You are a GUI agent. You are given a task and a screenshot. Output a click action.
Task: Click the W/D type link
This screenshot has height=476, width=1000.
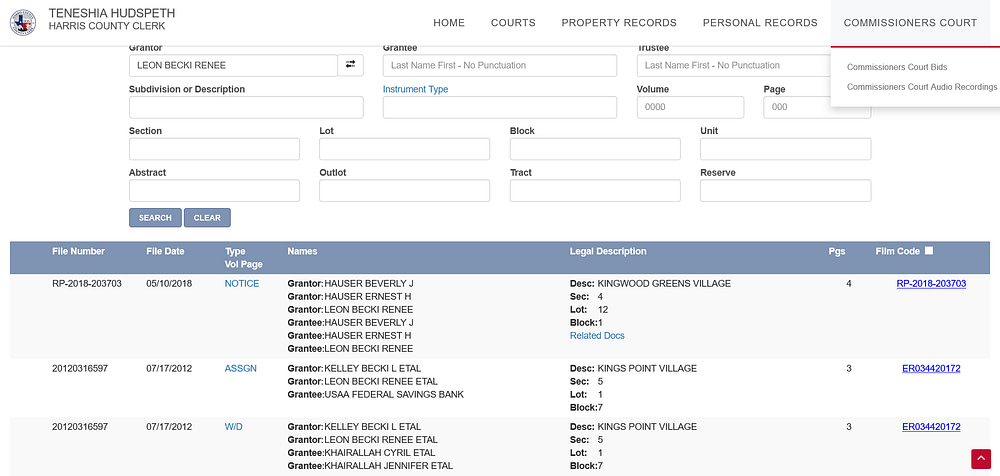click(233, 427)
